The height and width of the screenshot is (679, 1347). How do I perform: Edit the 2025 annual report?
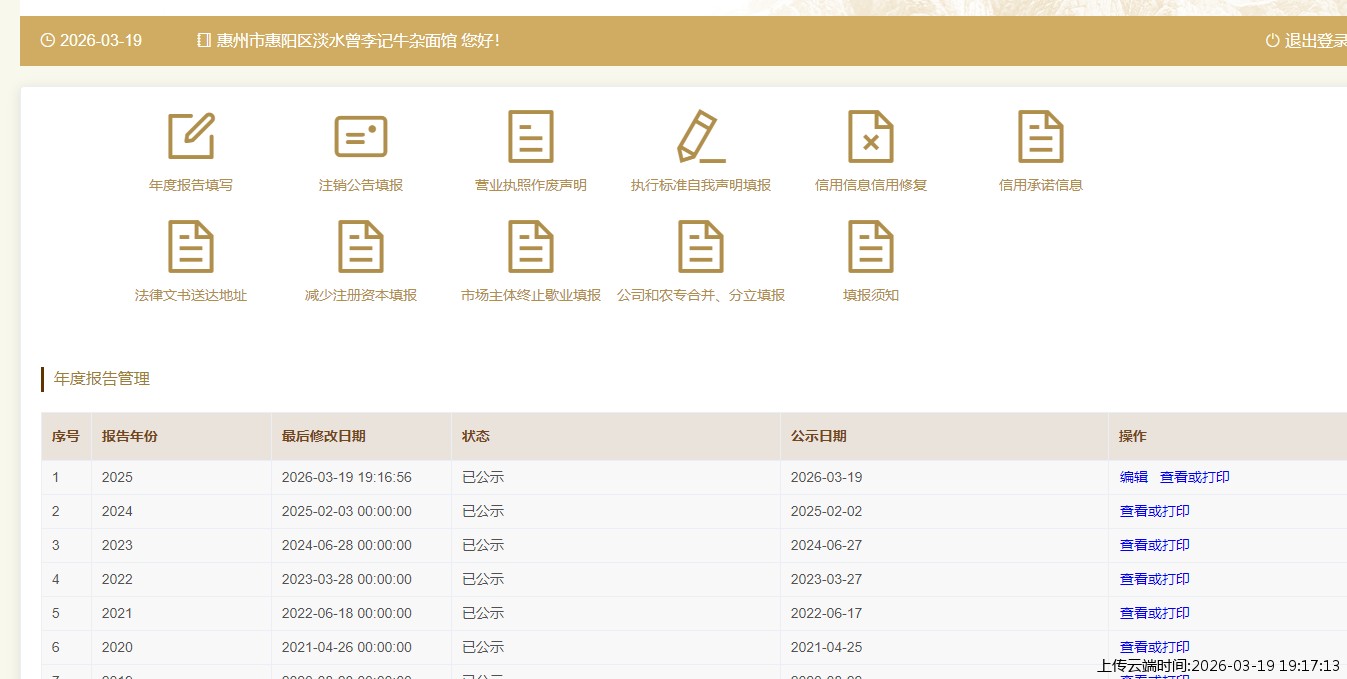tap(1134, 478)
